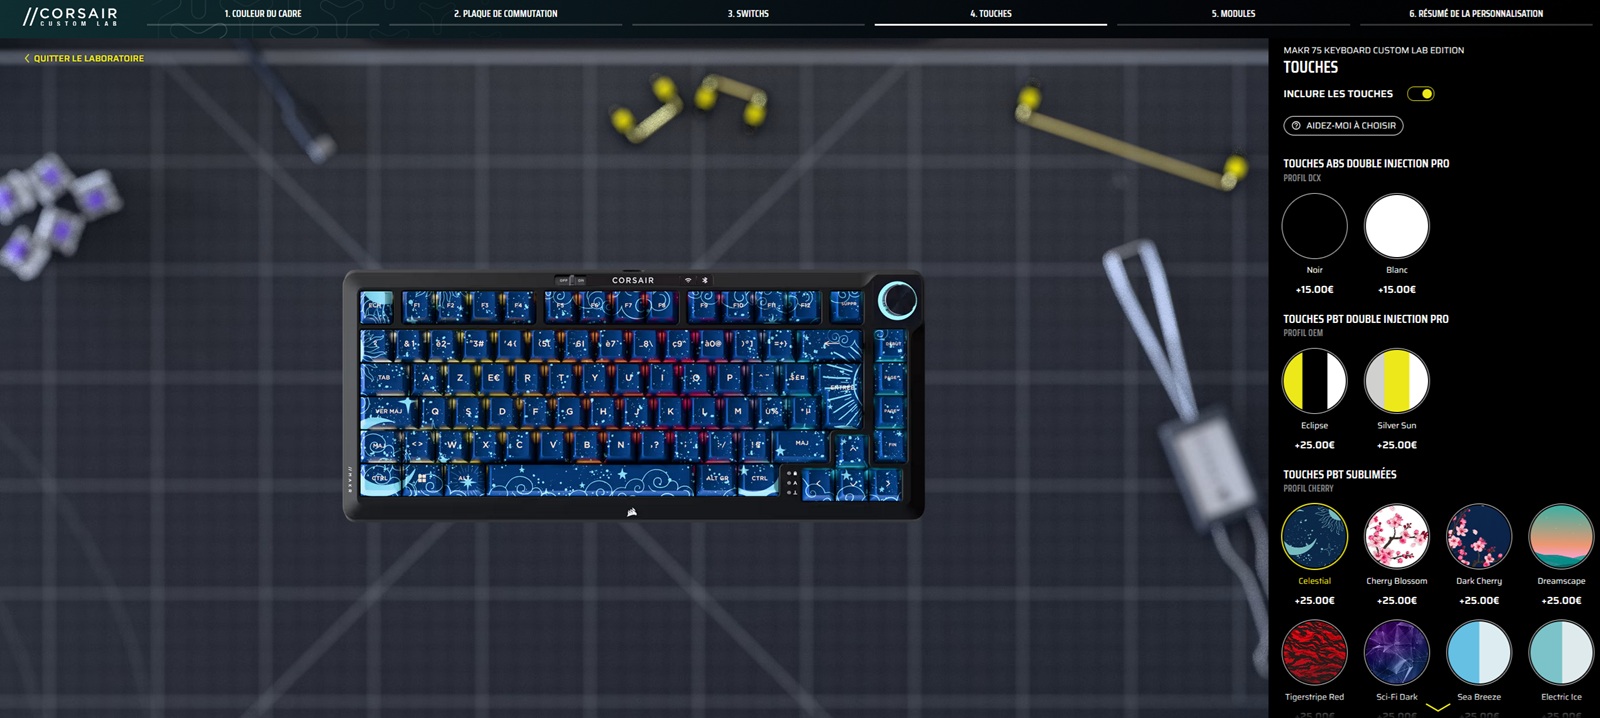This screenshot has width=1600, height=718.
Task: Choose Sci-Fi Dark keycaps
Action: 1396,652
